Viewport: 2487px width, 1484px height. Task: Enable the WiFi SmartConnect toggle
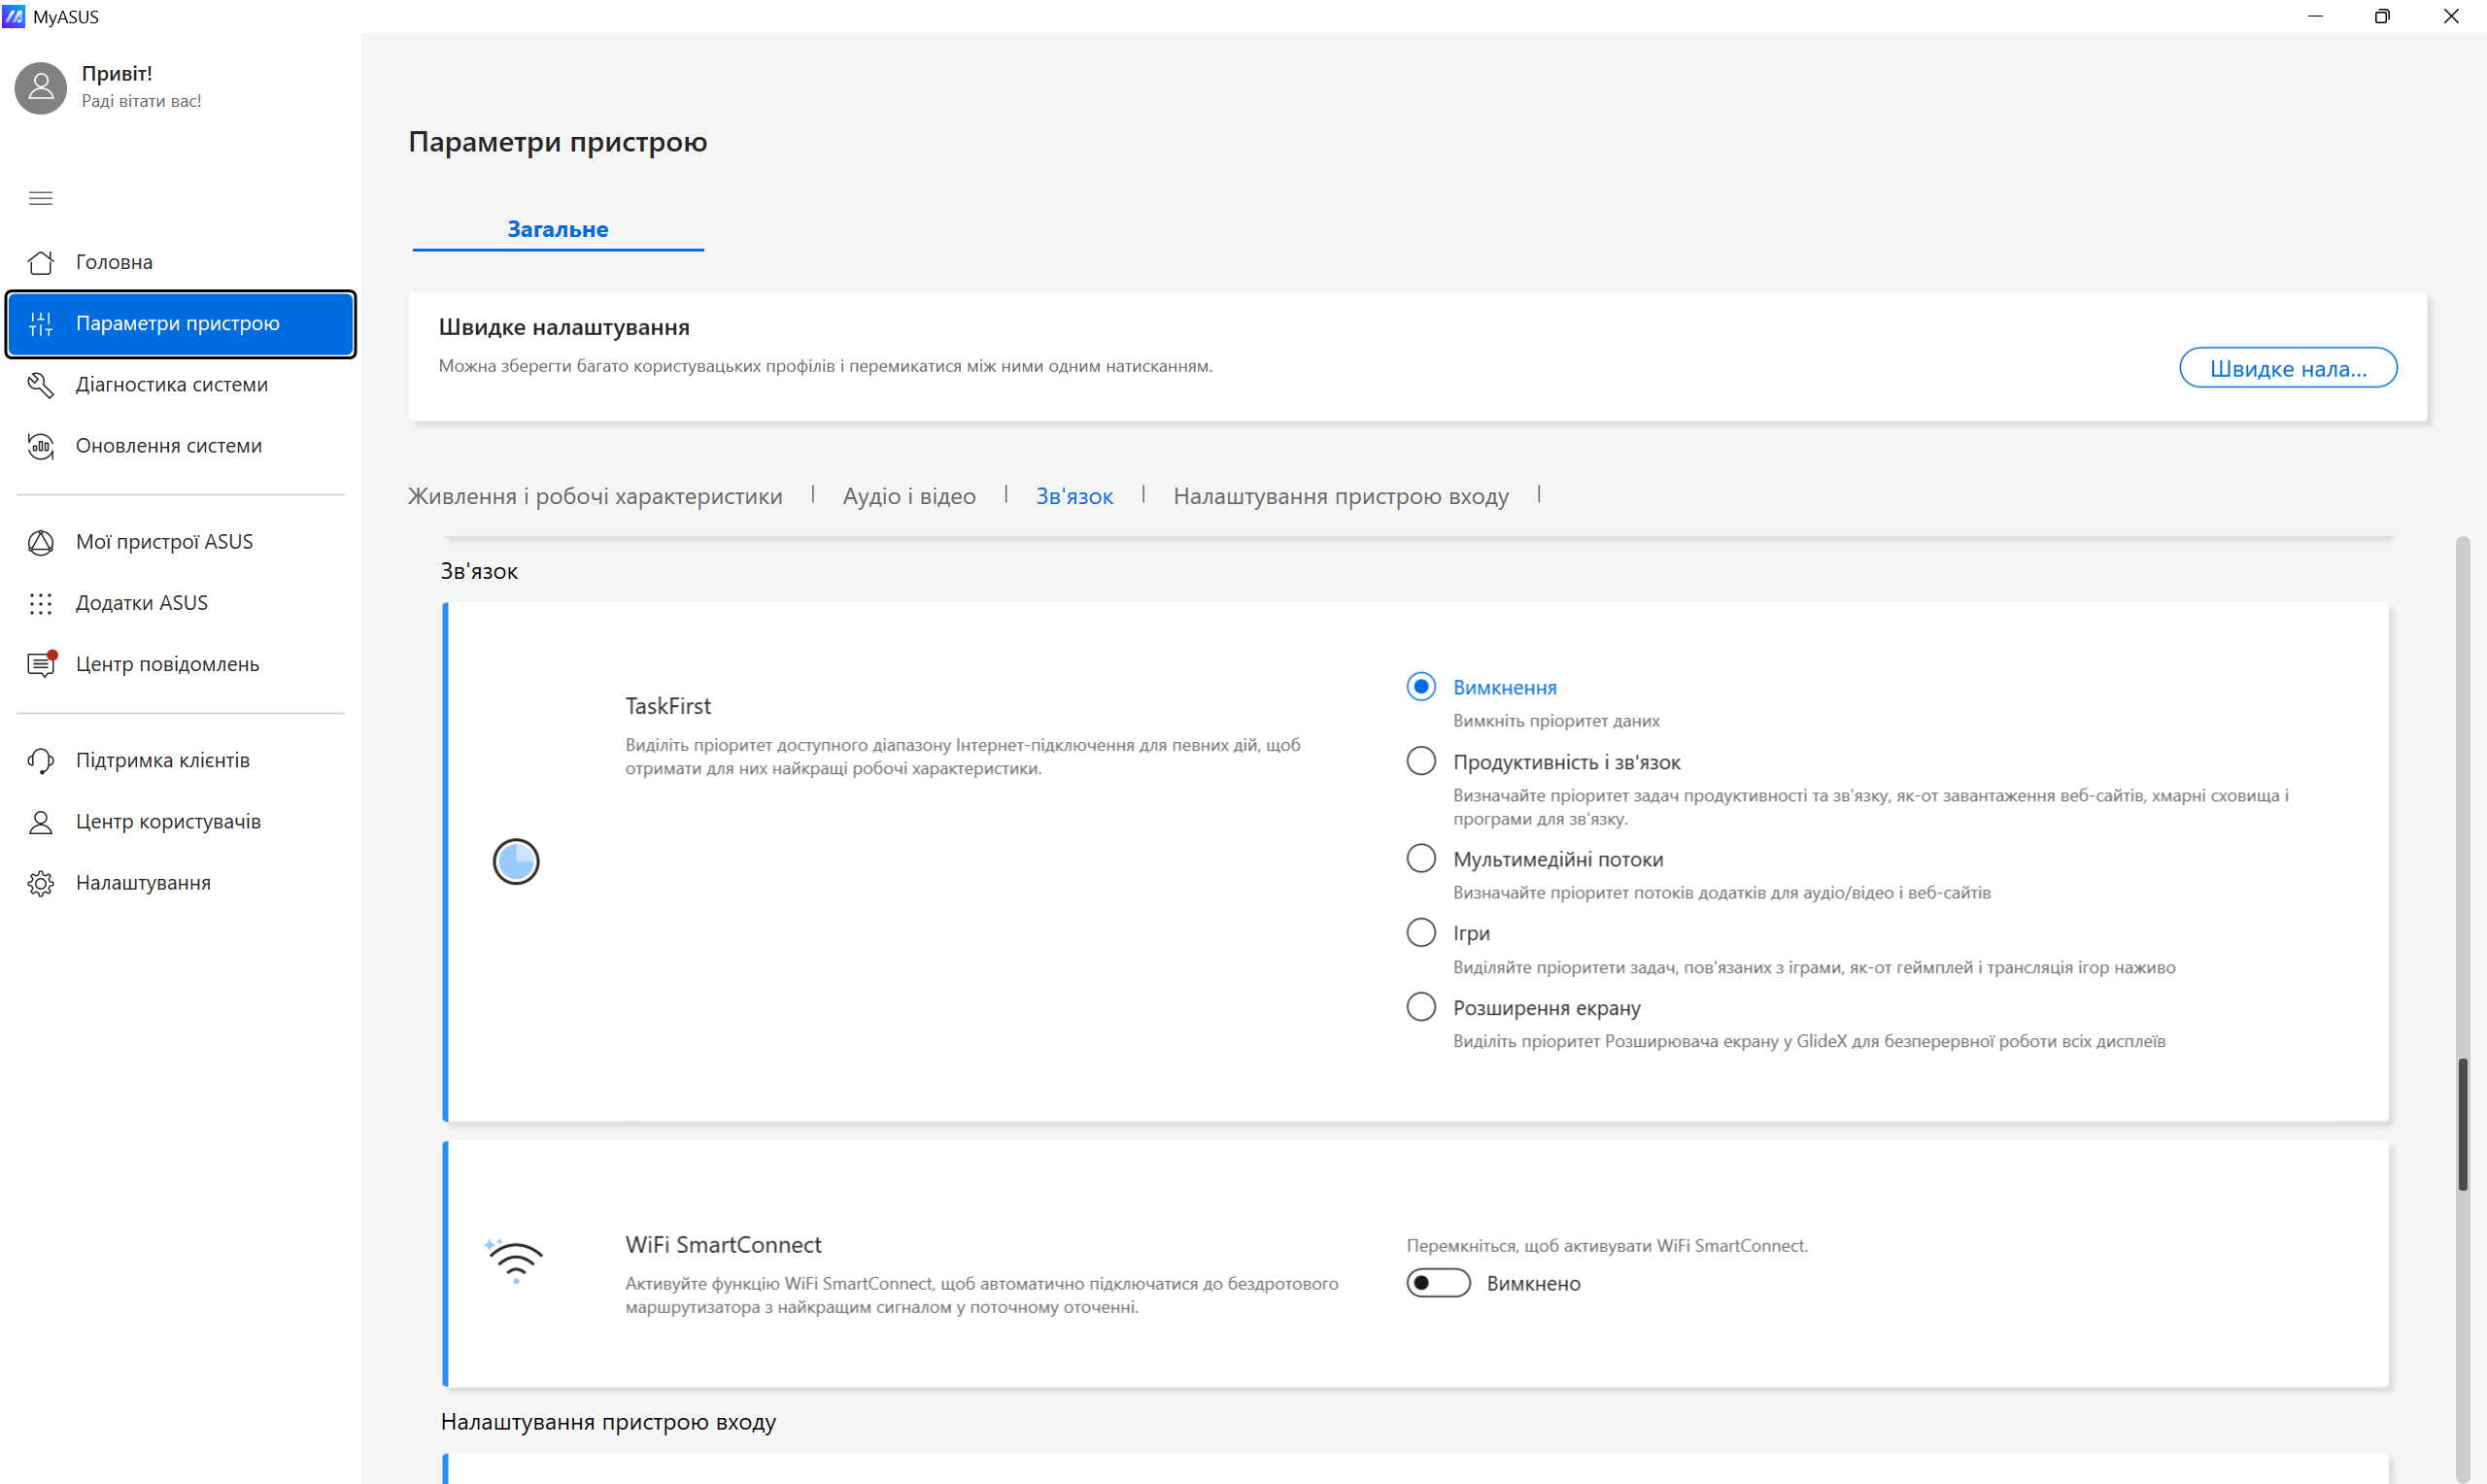(1437, 1283)
